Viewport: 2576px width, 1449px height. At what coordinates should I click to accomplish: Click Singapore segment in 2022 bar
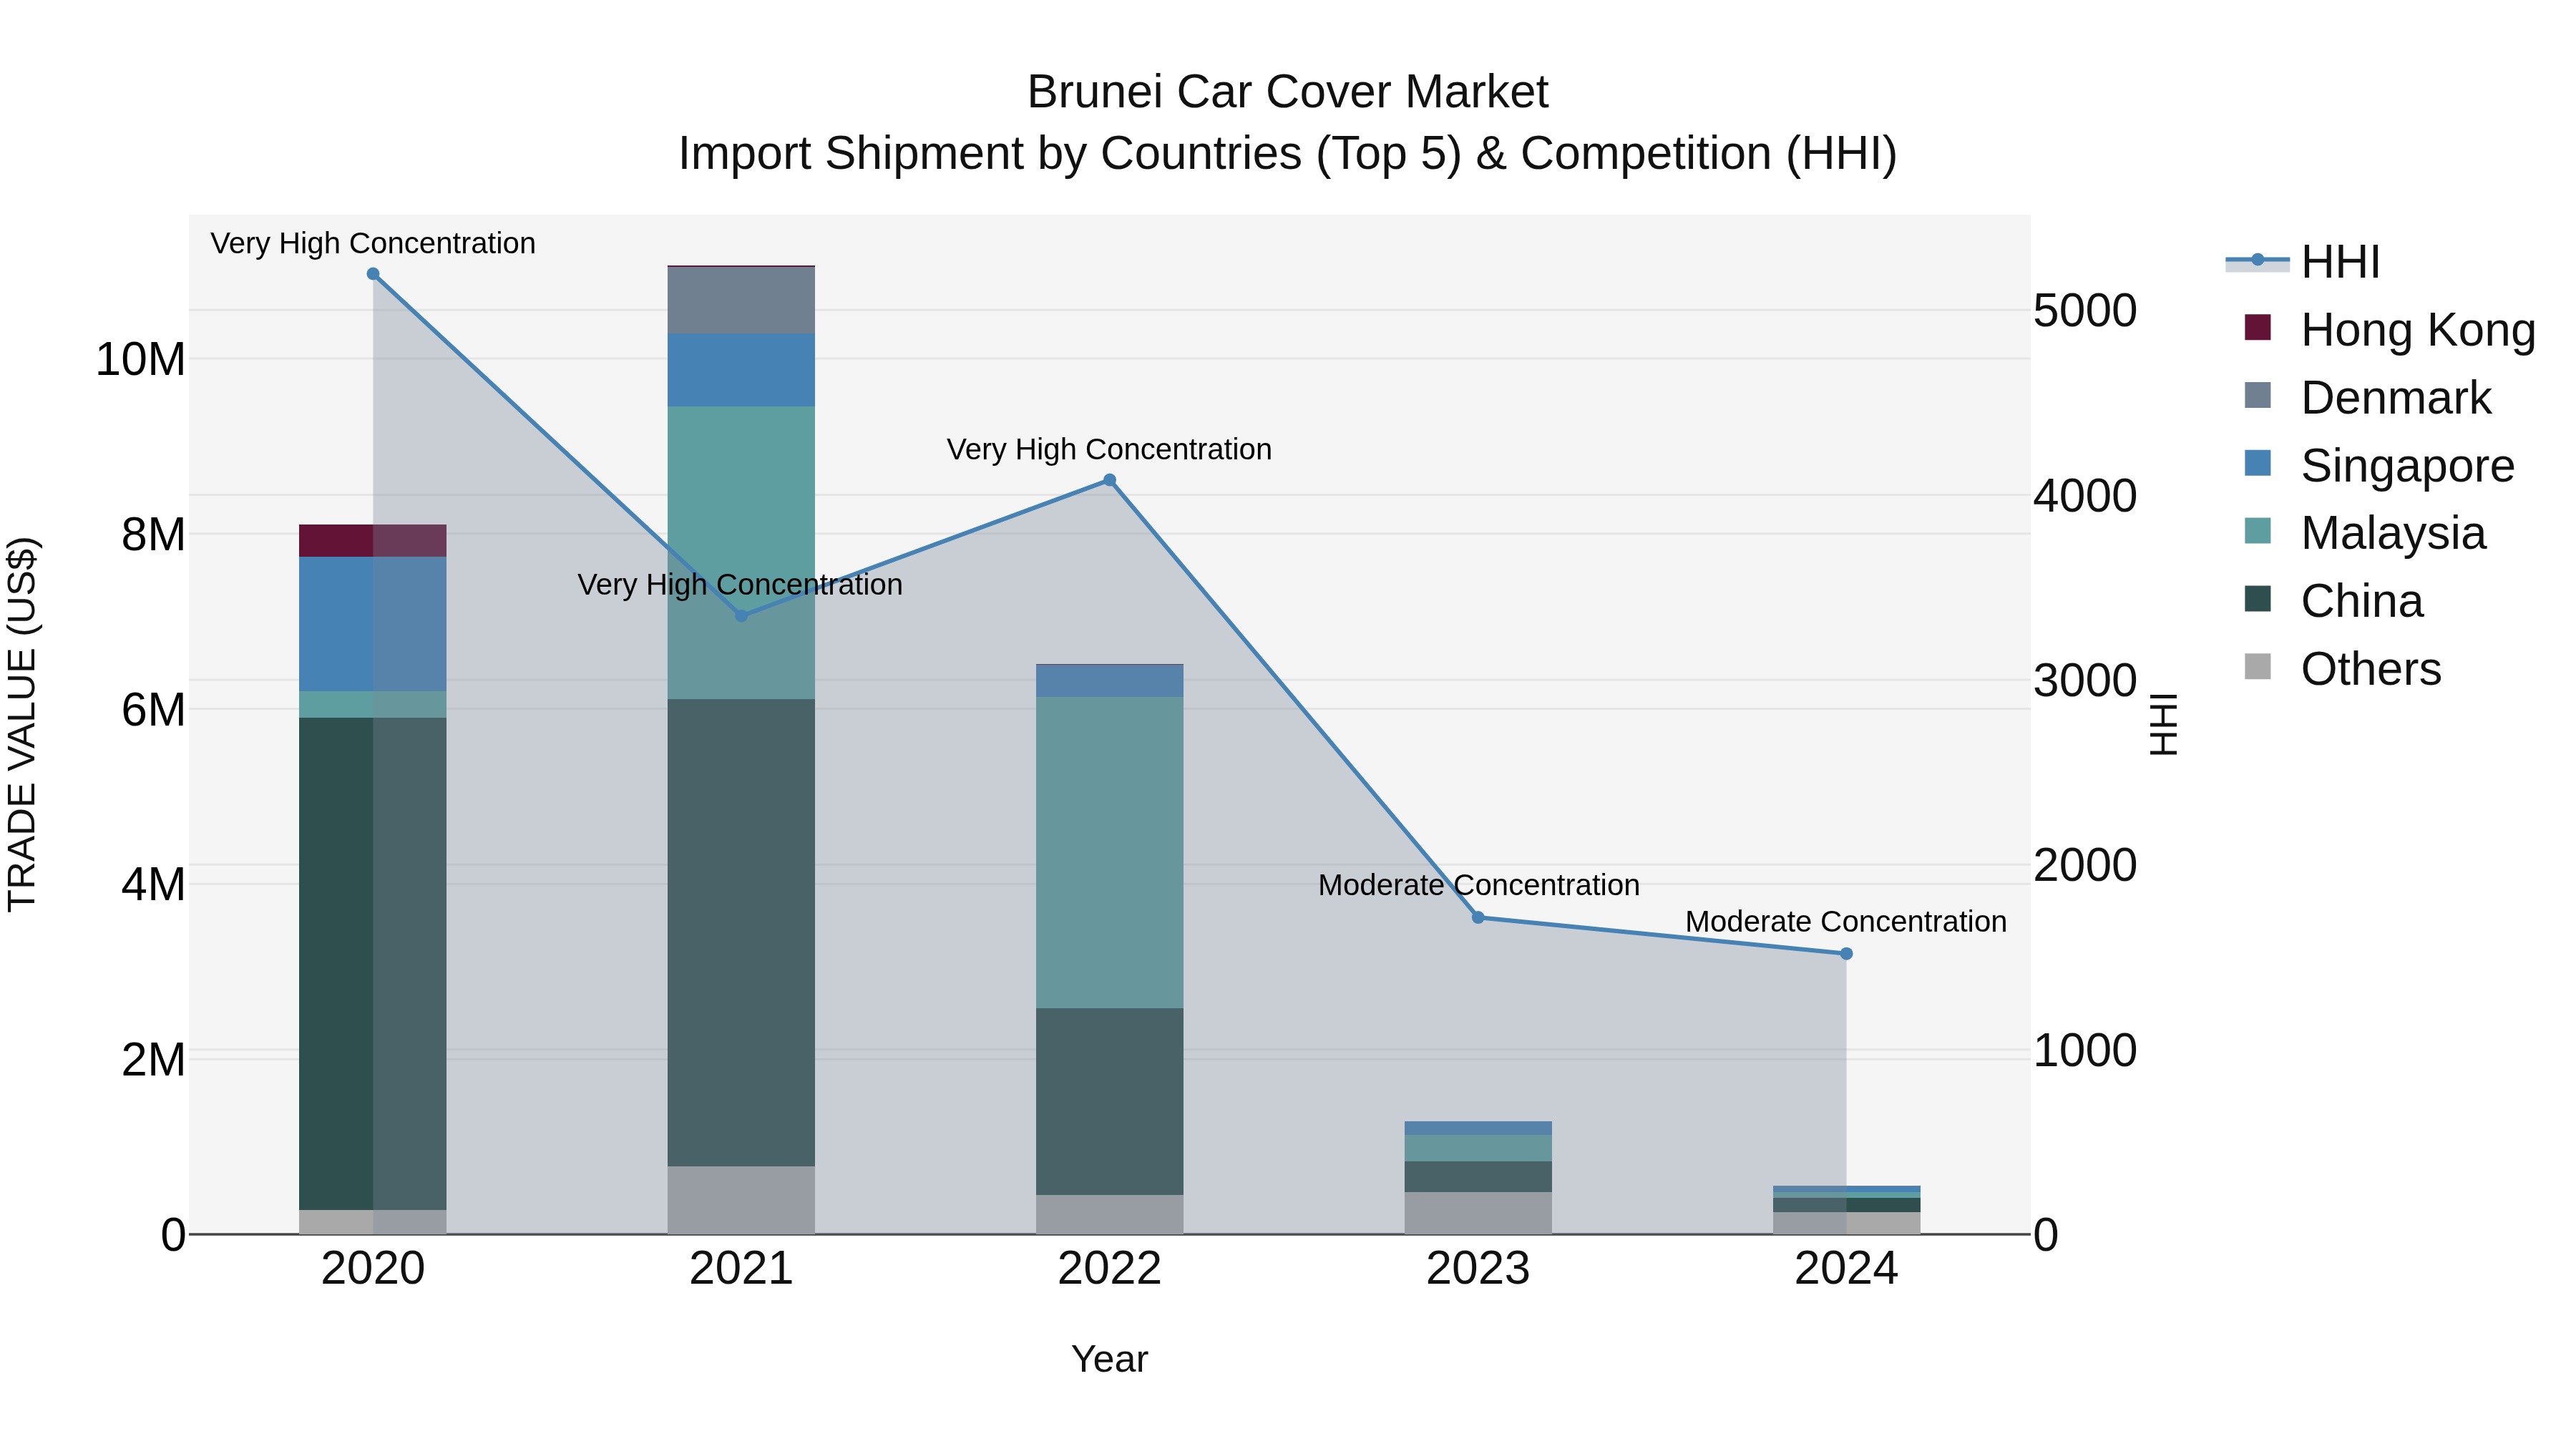click(1109, 681)
